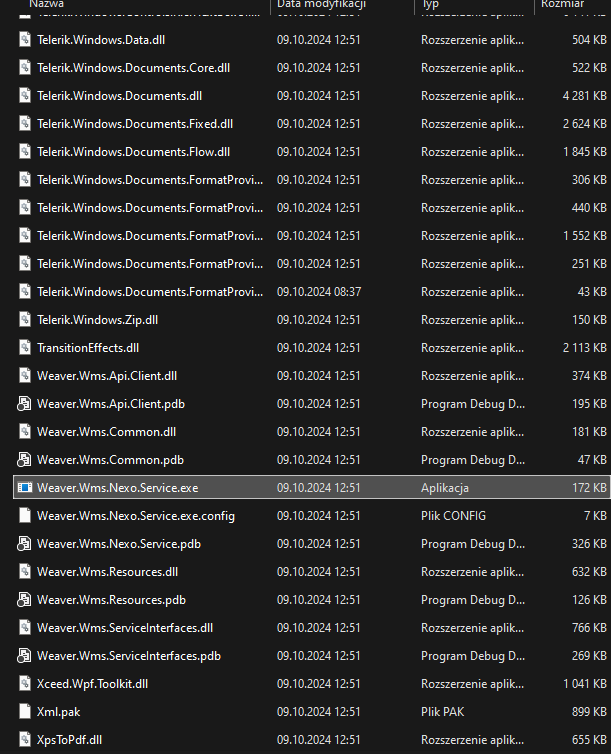Click the 374 KB size value
This screenshot has width=611, height=754.
click(x=589, y=376)
